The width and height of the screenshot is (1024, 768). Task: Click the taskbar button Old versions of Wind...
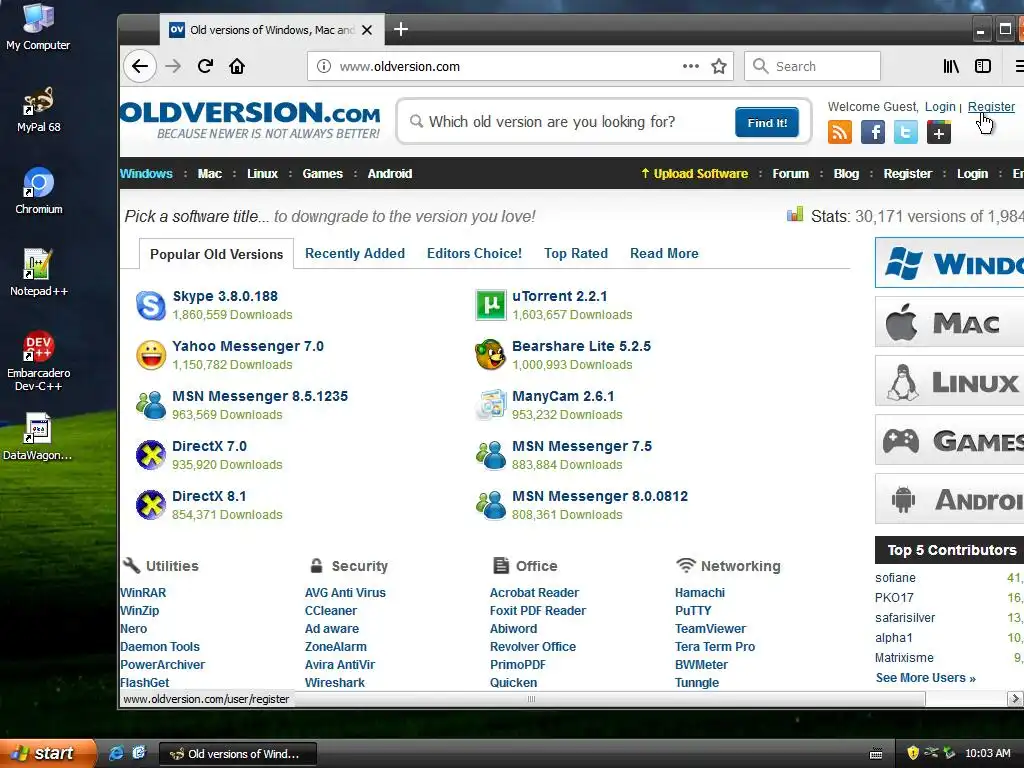[x=238, y=754]
